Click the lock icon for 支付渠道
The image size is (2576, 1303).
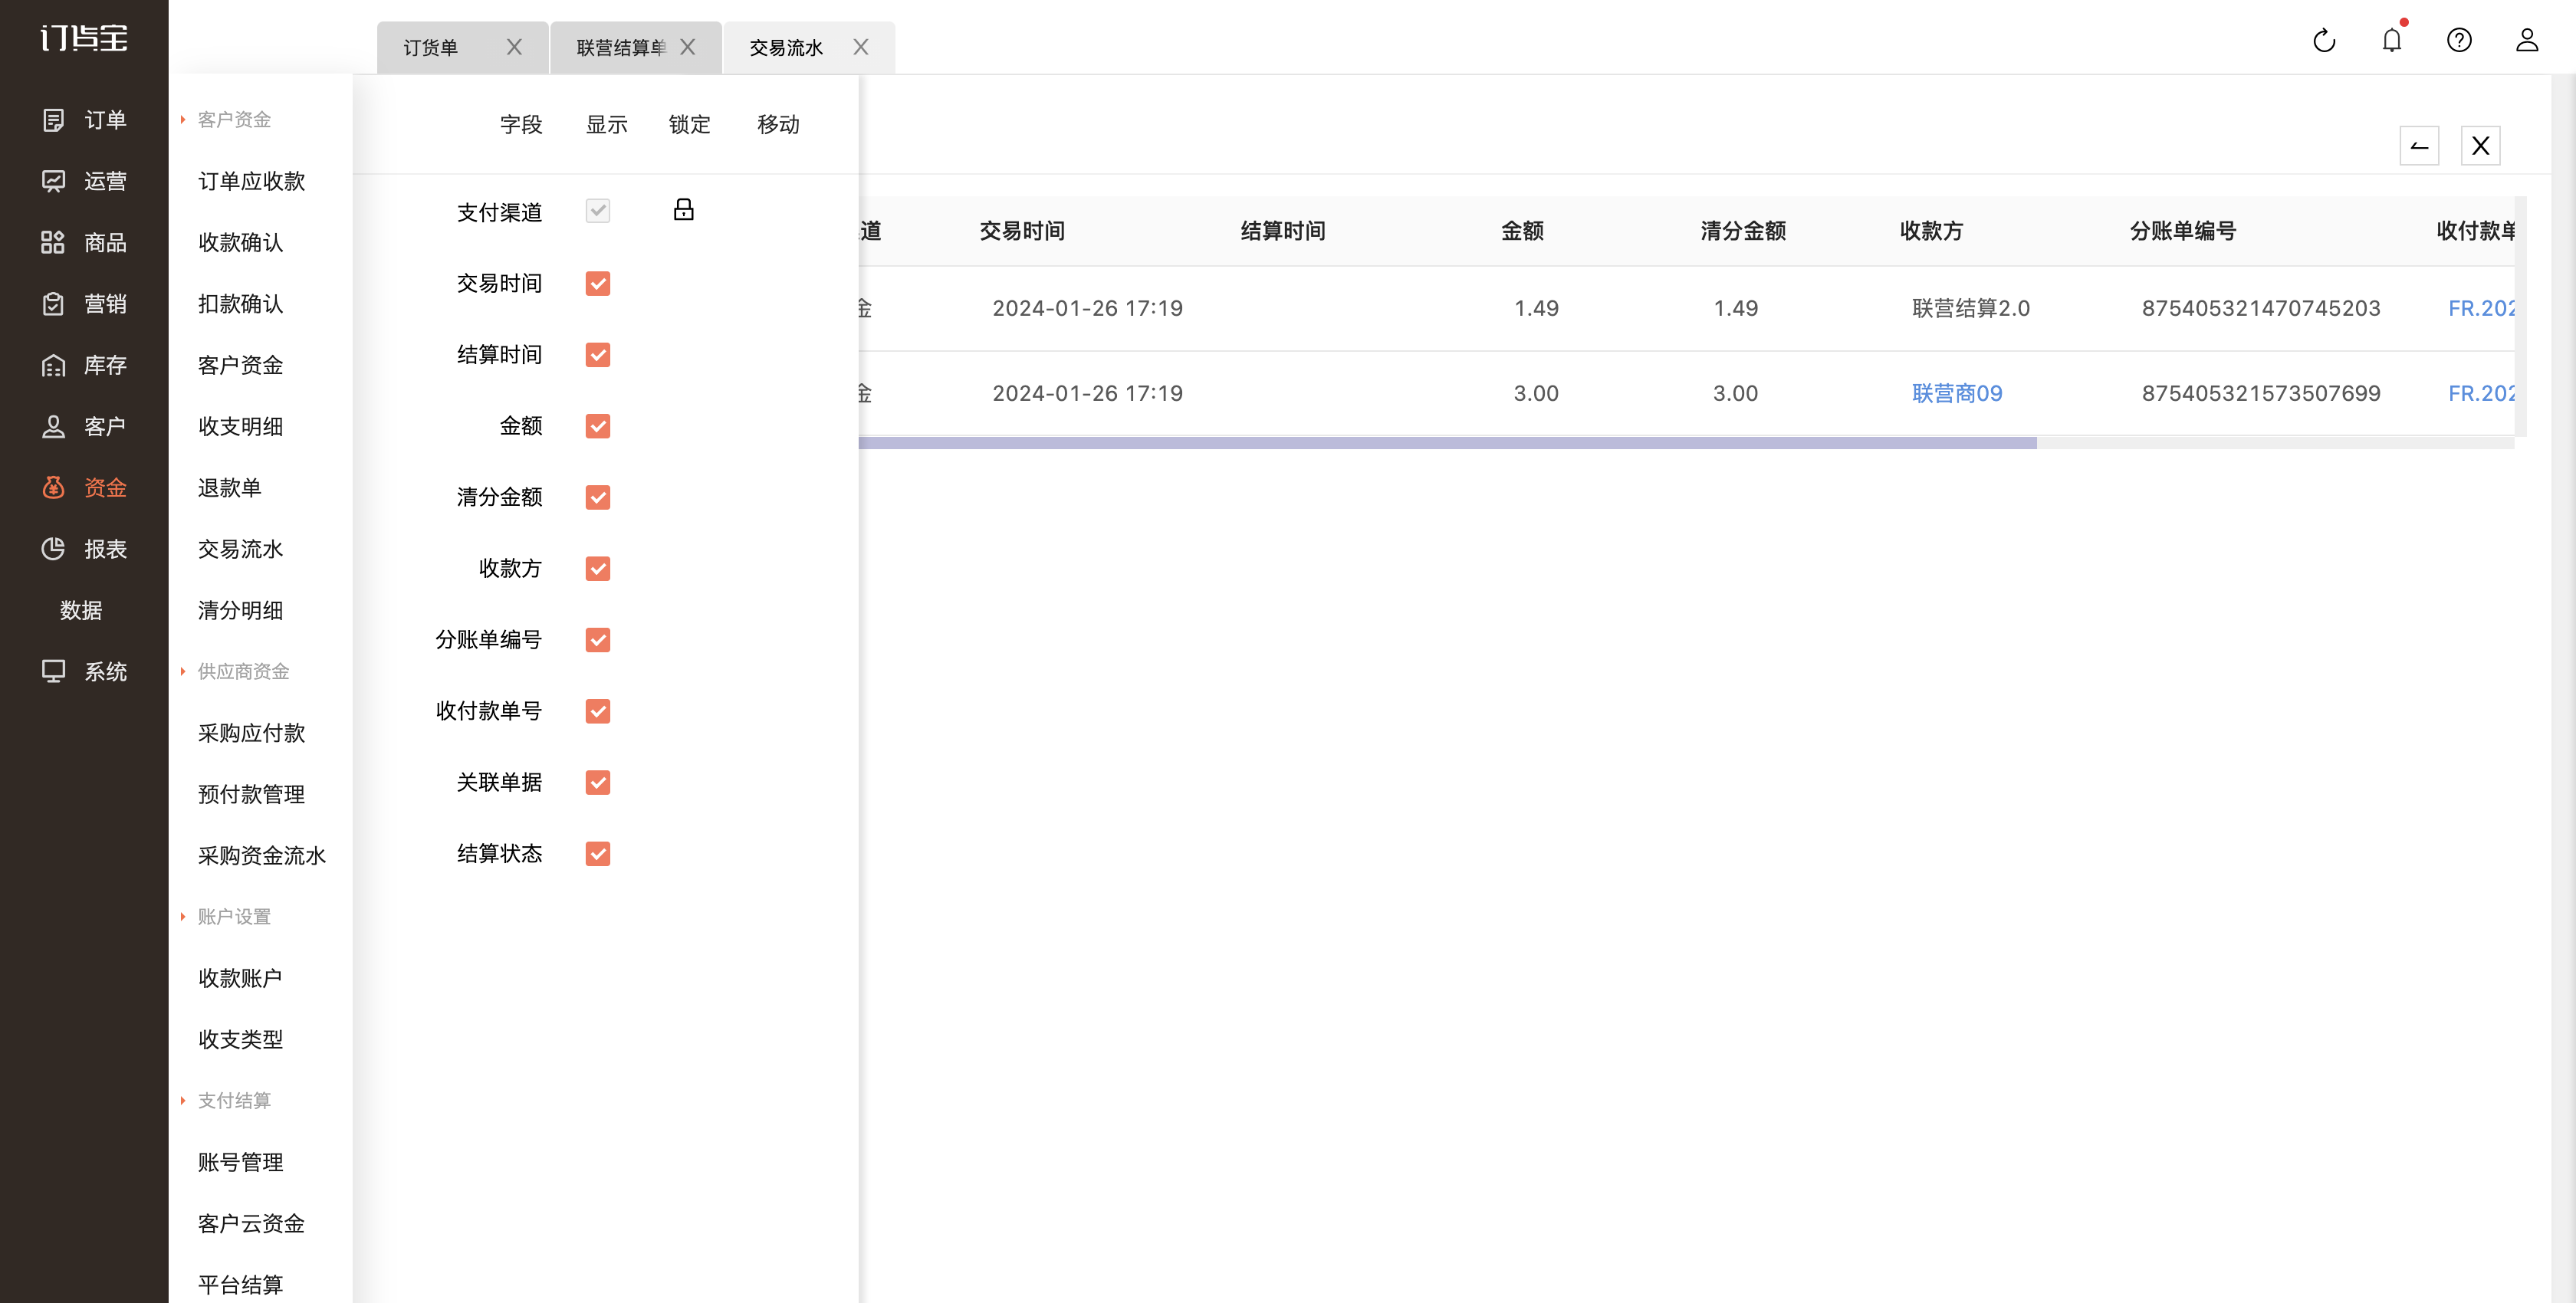coord(684,210)
